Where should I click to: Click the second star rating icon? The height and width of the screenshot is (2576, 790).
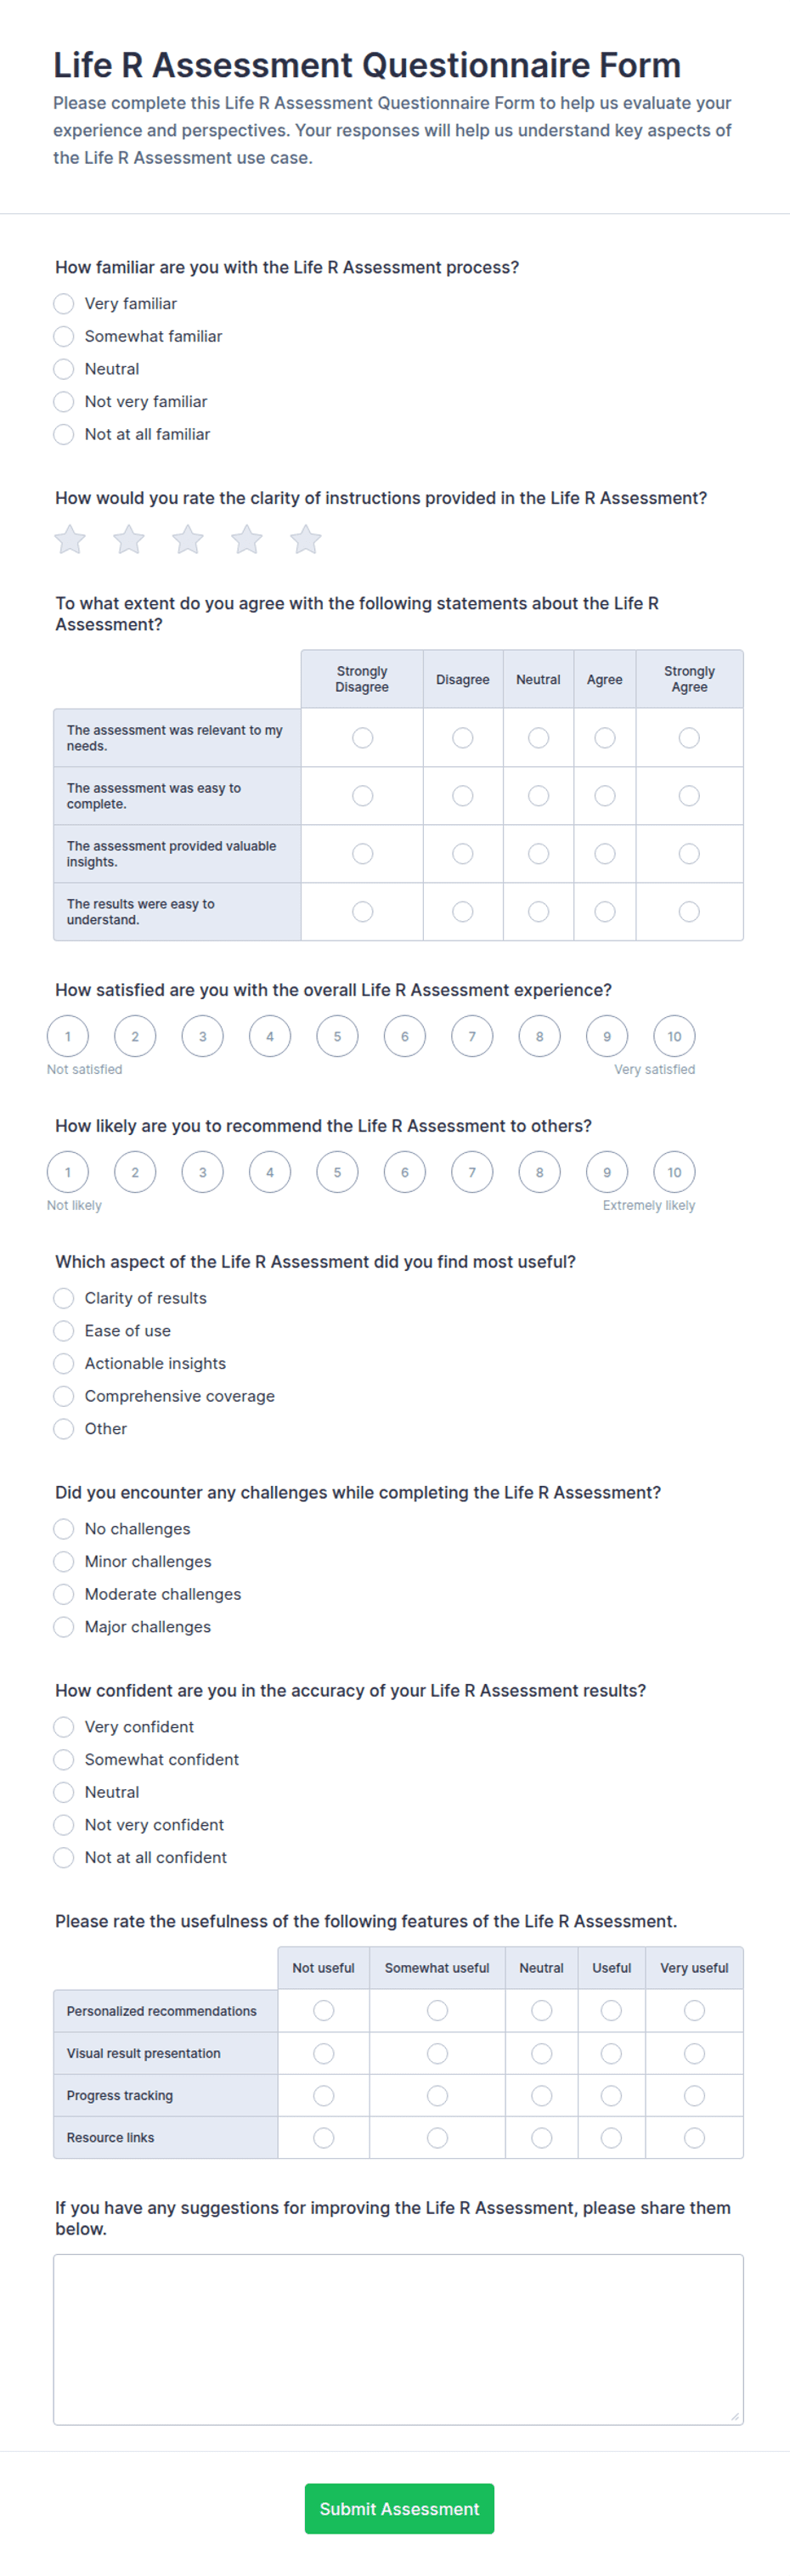[x=129, y=540]
